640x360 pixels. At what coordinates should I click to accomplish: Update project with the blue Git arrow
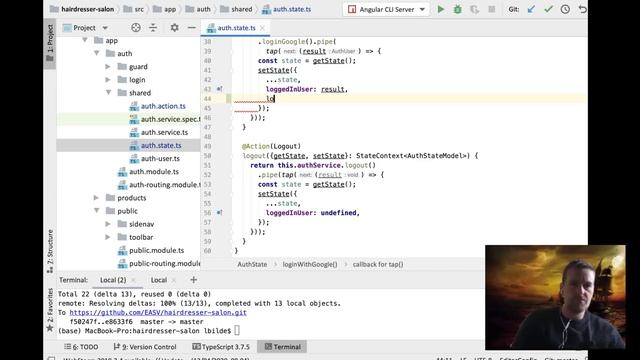(531, 9)
